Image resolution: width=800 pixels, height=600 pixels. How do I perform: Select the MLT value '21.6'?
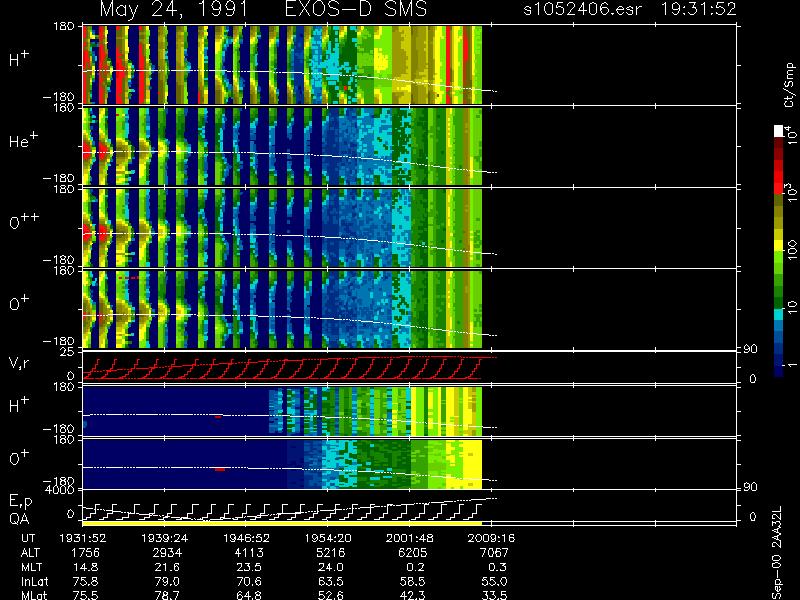167,567
